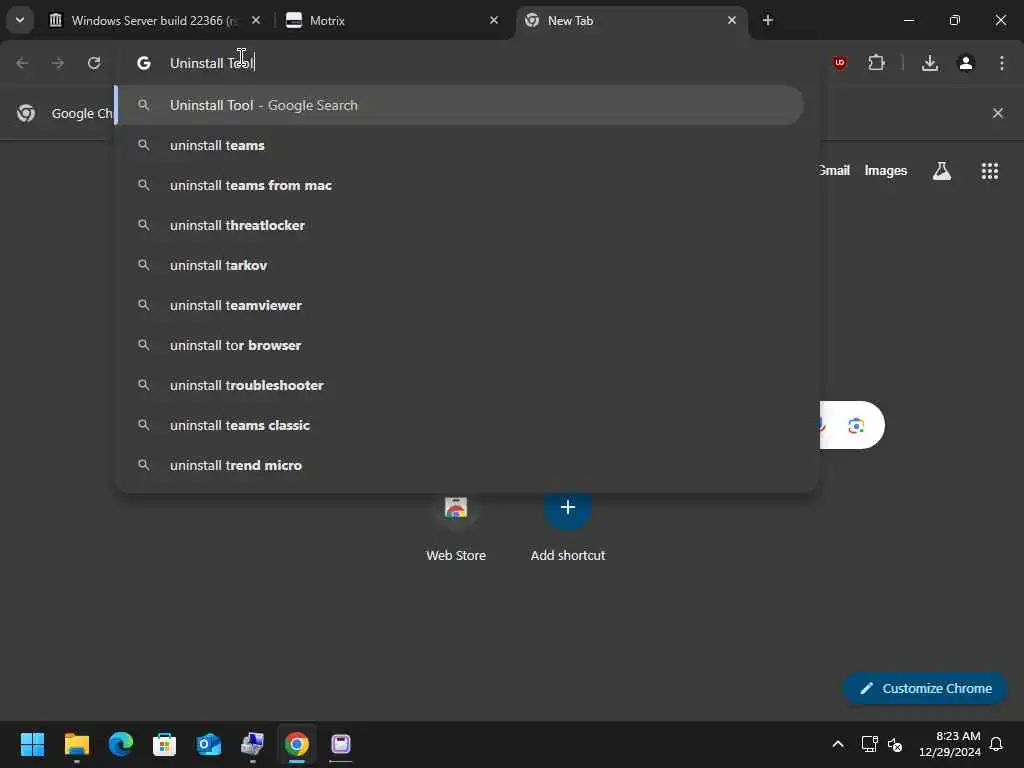Open the Web Store shortcut

456,528
